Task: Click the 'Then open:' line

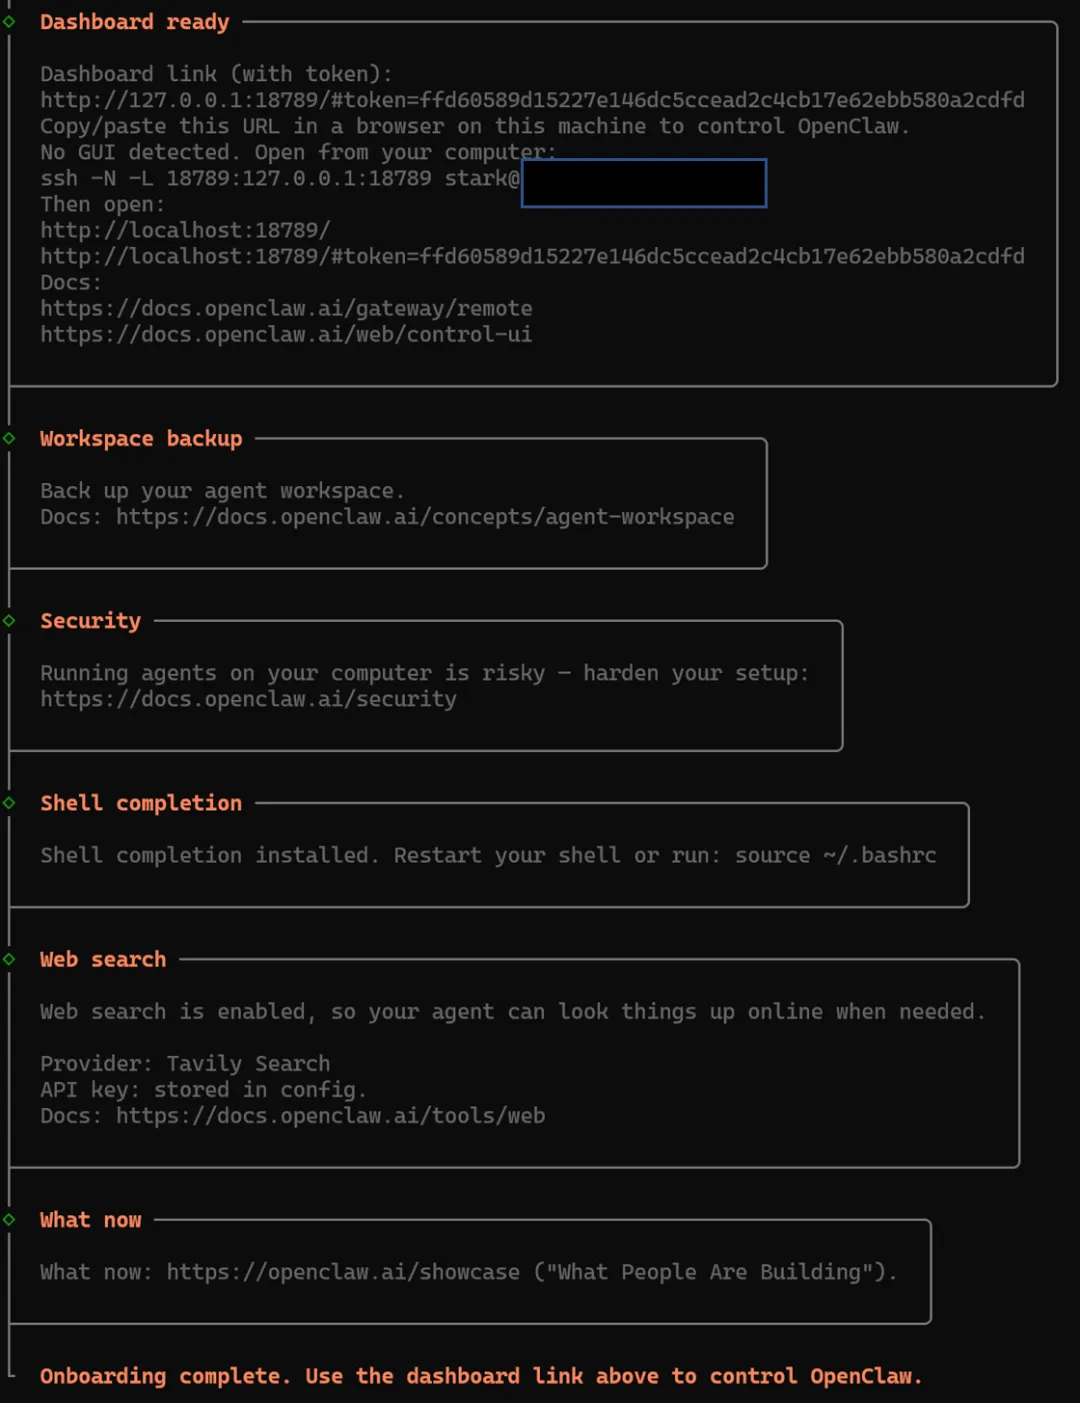Action: pos(103,204)
